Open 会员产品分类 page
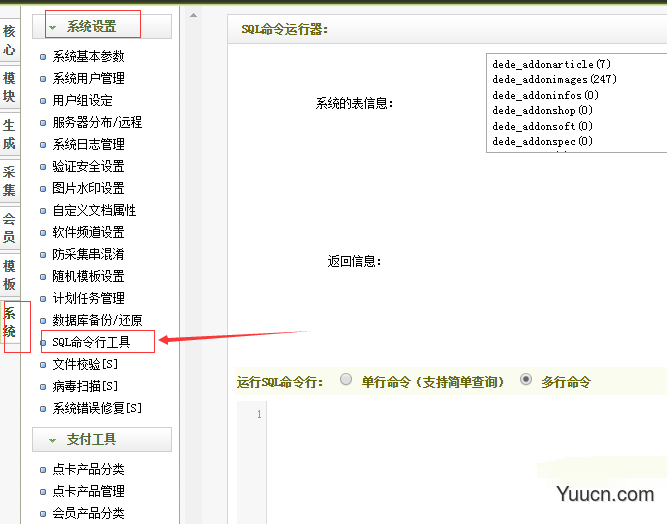 [88, 513]
